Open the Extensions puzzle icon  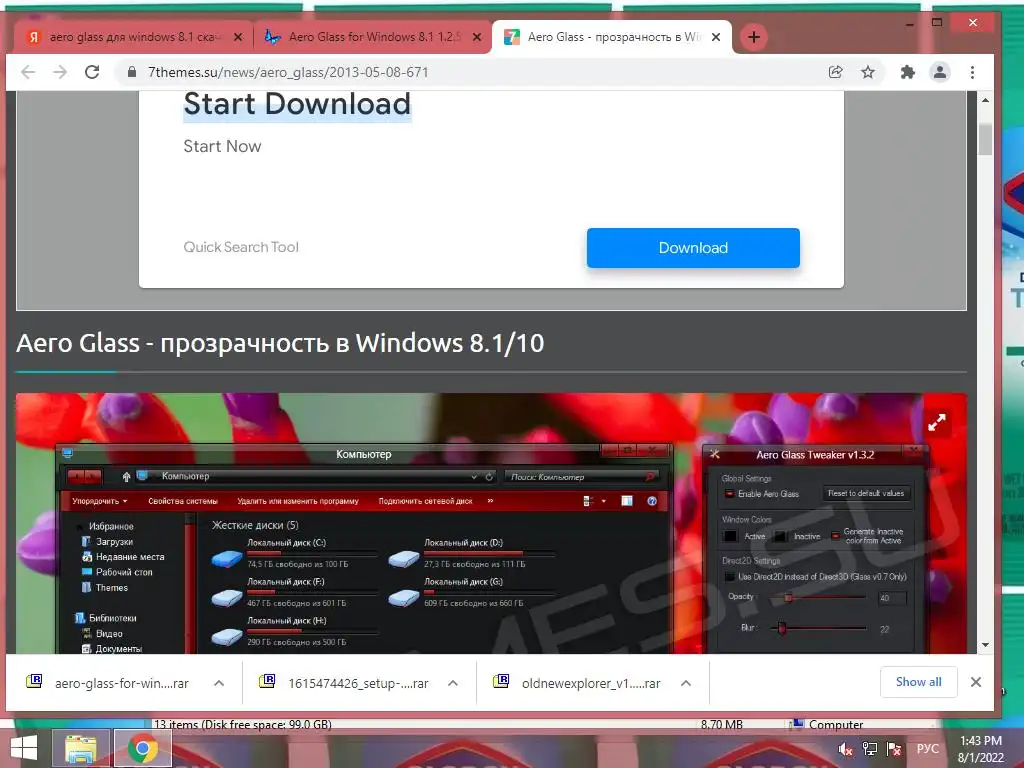point(907,72)
